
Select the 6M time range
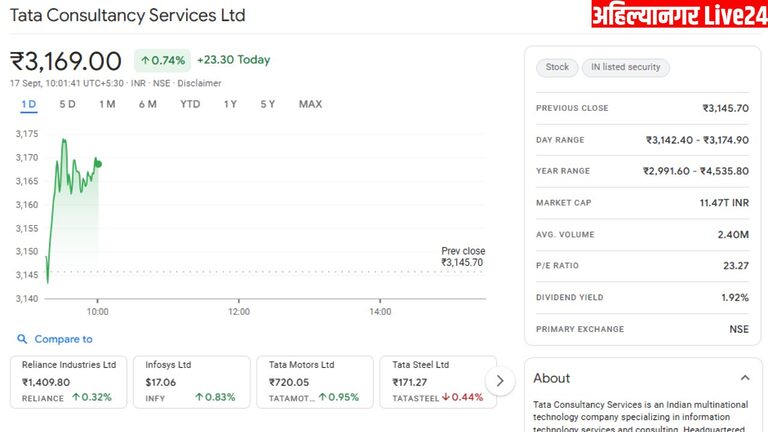pos(147,104)
